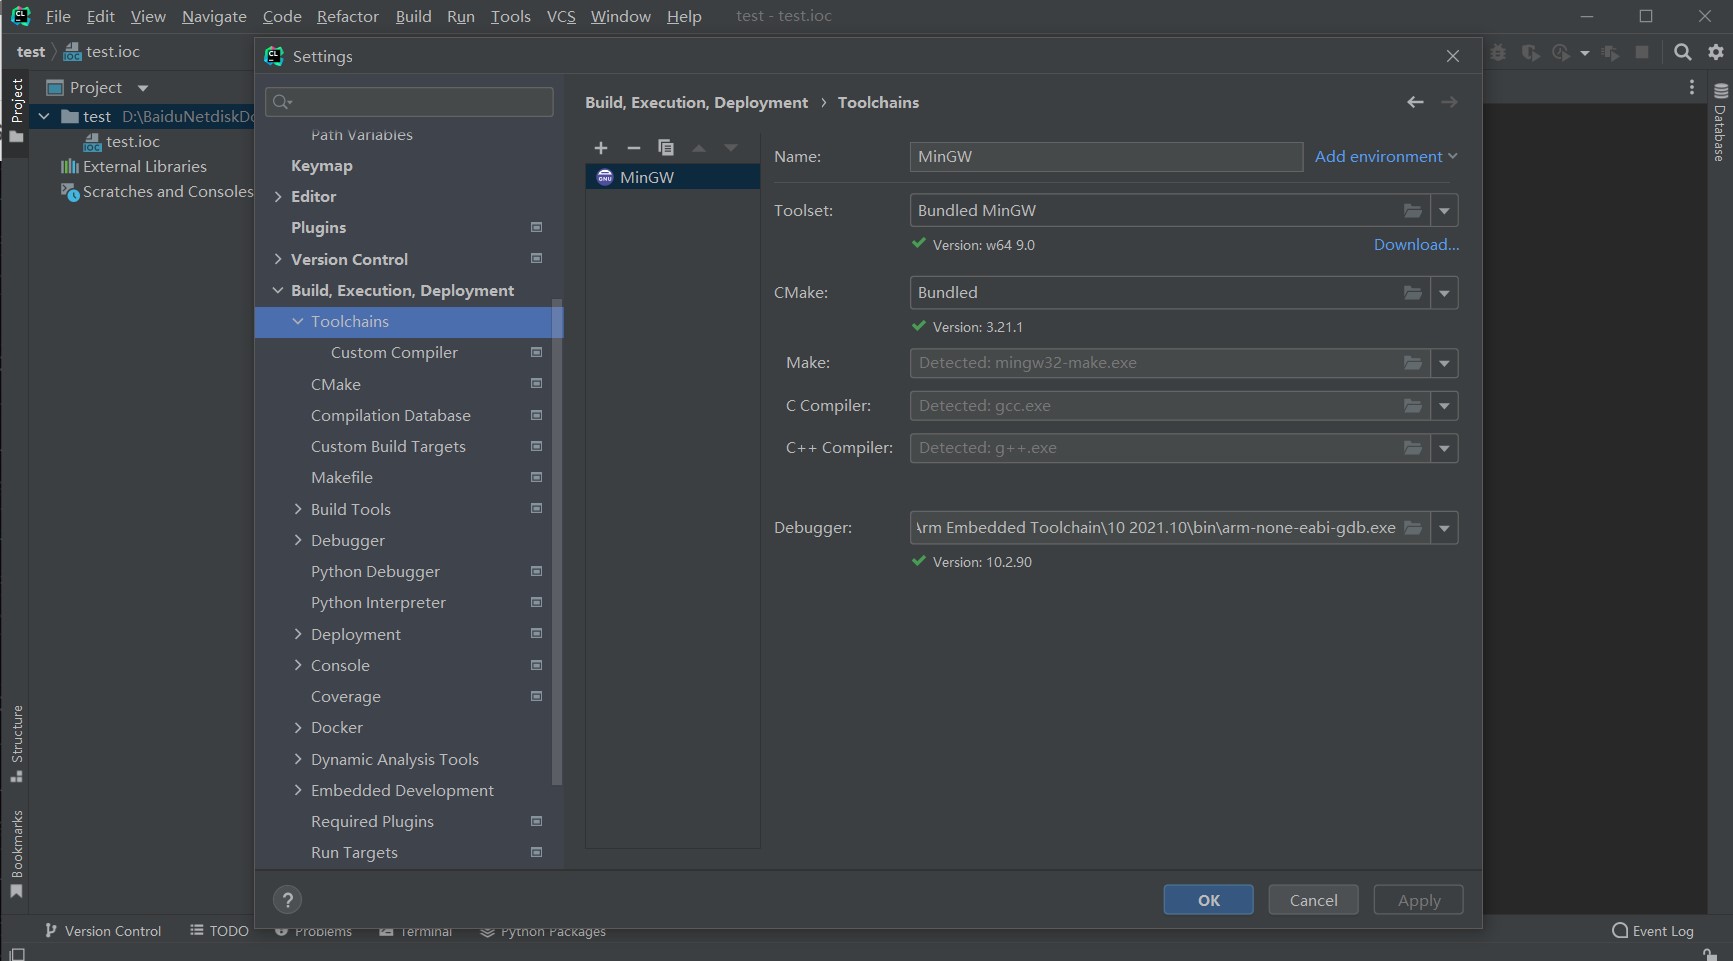
Task: Open Event Log in status bar
Action: (x=1653, y=931)
